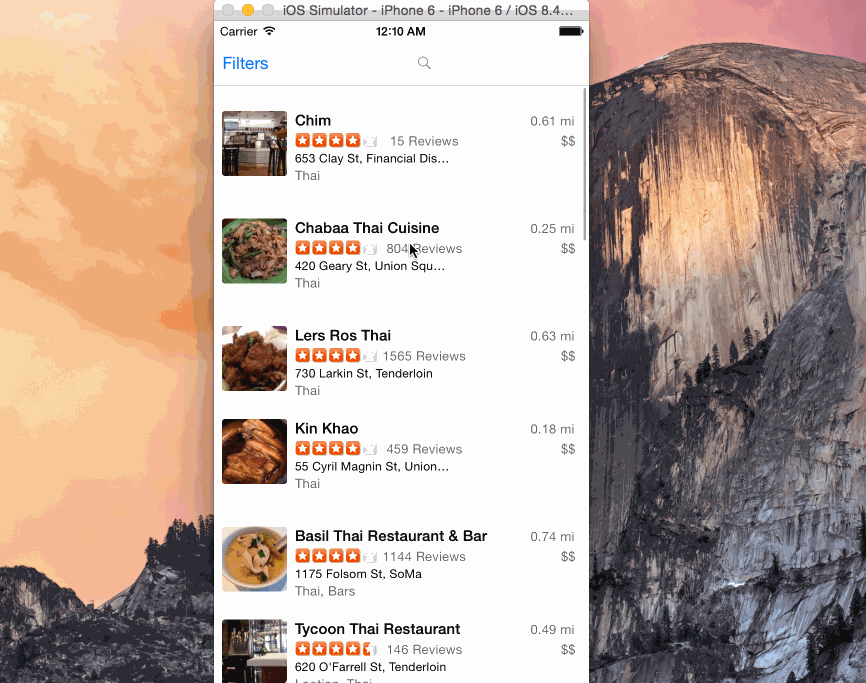This screenshot has height=683, width=866.
Task: Click star rating for Tycoon Thai Restaurant
Action: click(x=336, y=649)
